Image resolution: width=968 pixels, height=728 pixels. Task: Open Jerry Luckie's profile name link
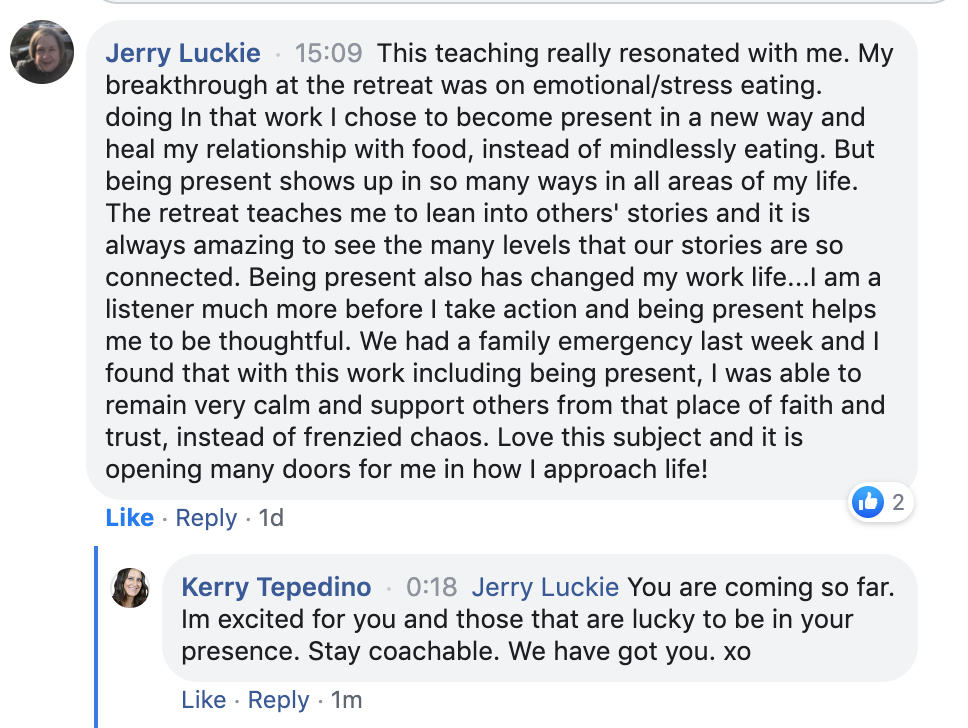coord(183,53)
